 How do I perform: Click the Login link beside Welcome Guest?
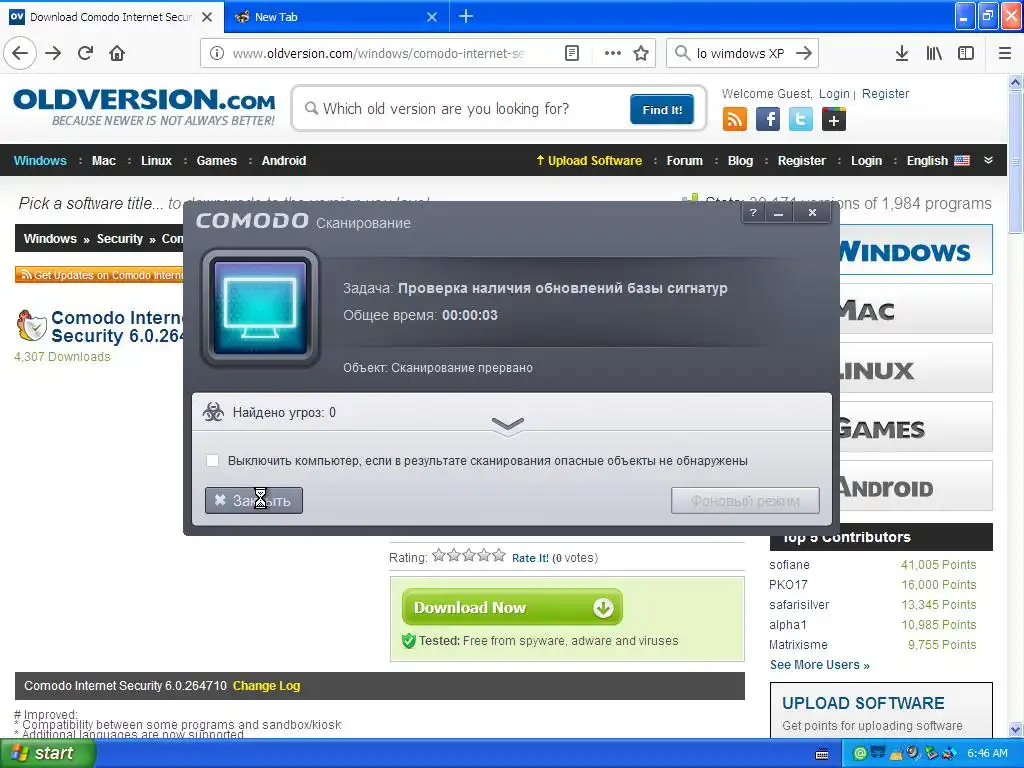point(834,93)
